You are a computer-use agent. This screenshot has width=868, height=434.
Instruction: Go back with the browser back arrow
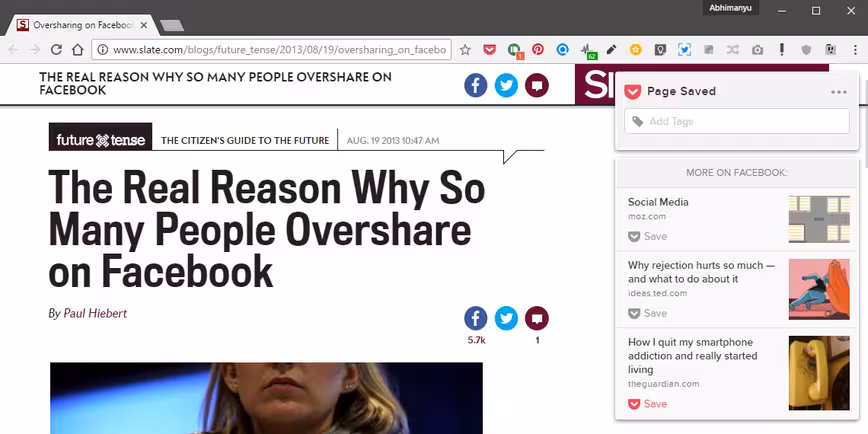point(13,50)
